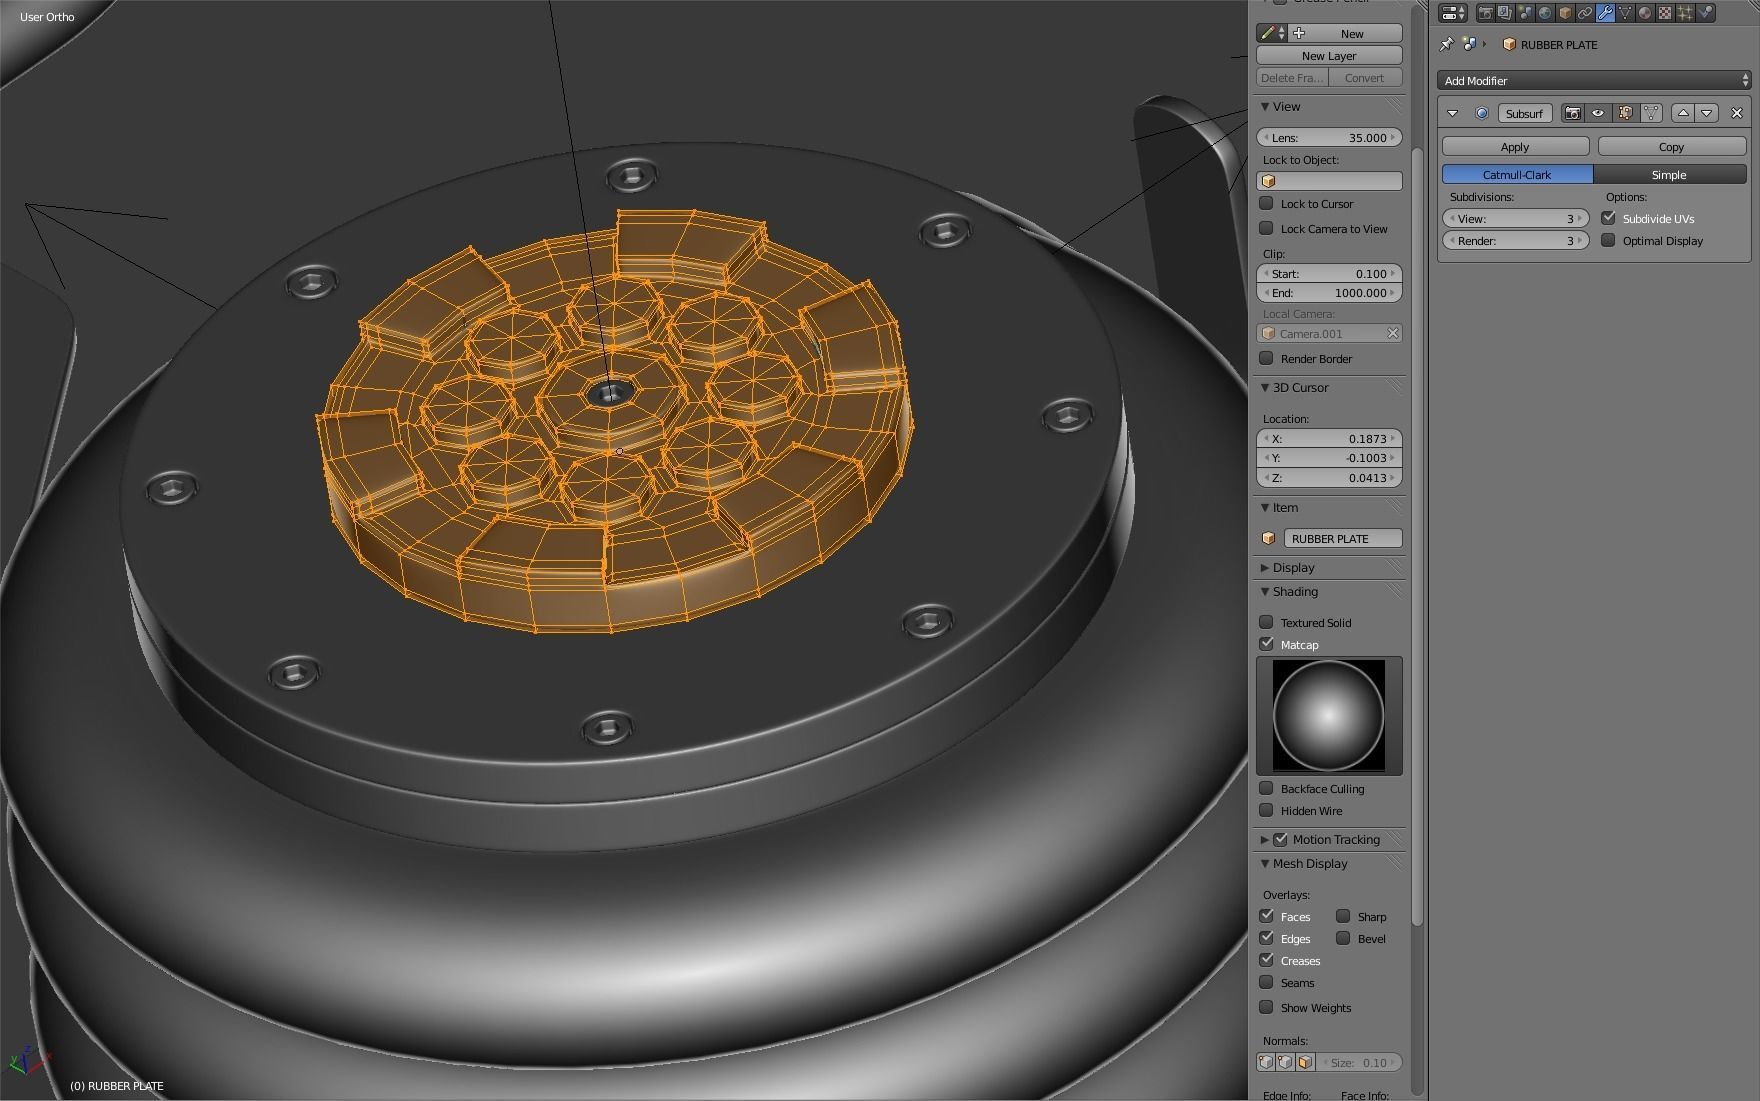
Task: Toggle Subsurf adjust edit cage option
Action: click(x=1651, y=113)
